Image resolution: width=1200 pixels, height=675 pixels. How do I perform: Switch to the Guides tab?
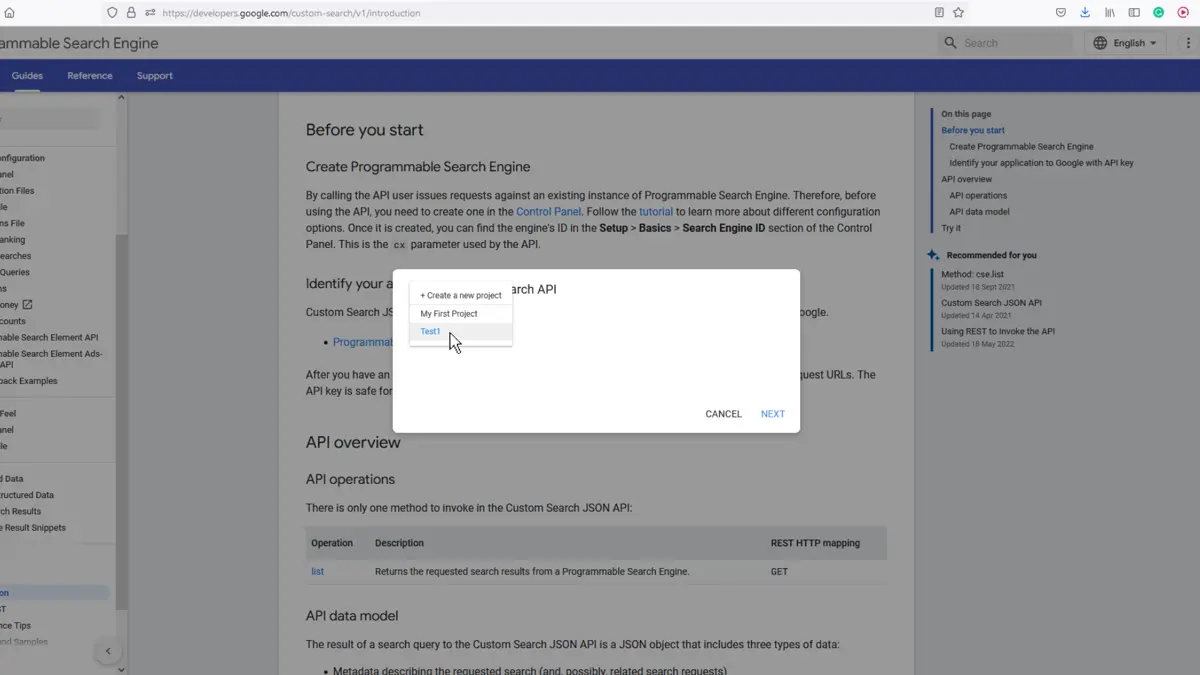click(x=27, y=76)
